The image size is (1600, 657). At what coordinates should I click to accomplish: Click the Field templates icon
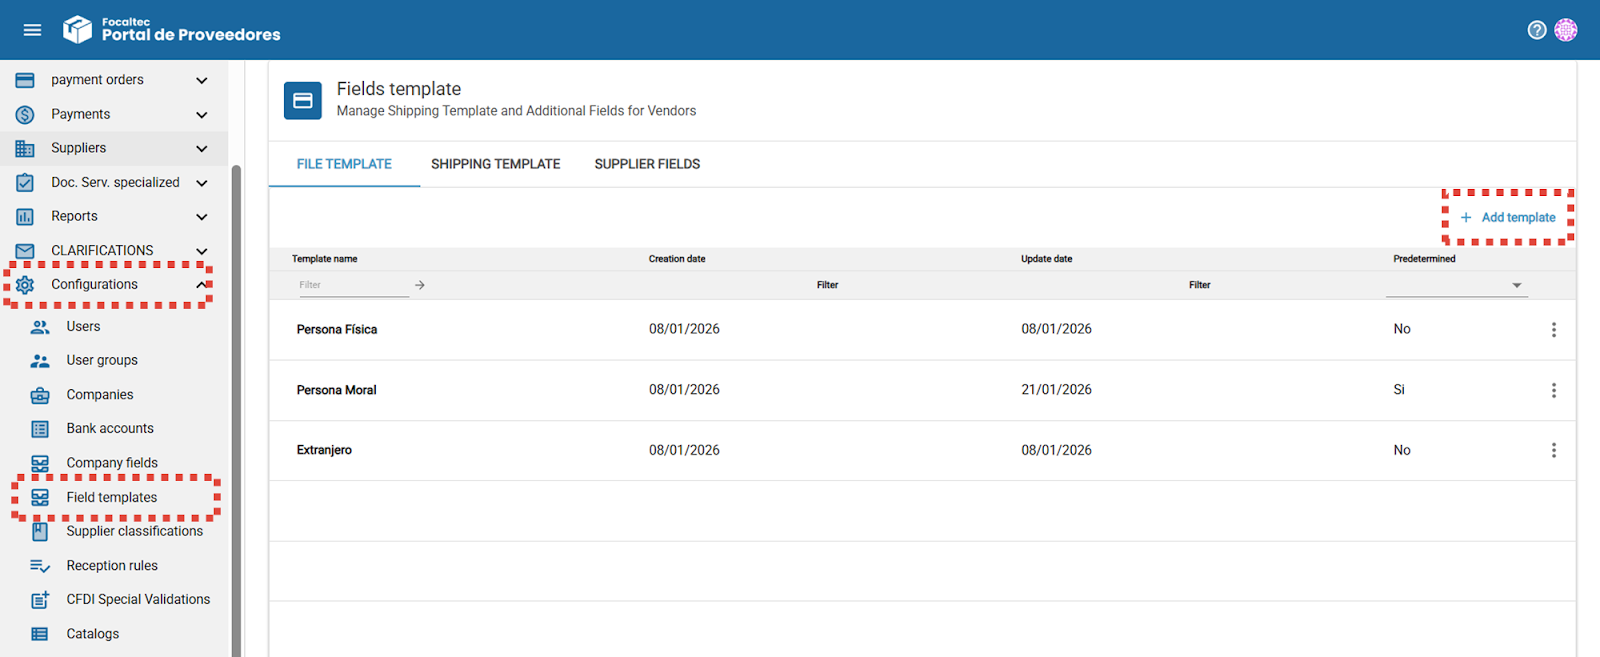[x=40, y=497]
